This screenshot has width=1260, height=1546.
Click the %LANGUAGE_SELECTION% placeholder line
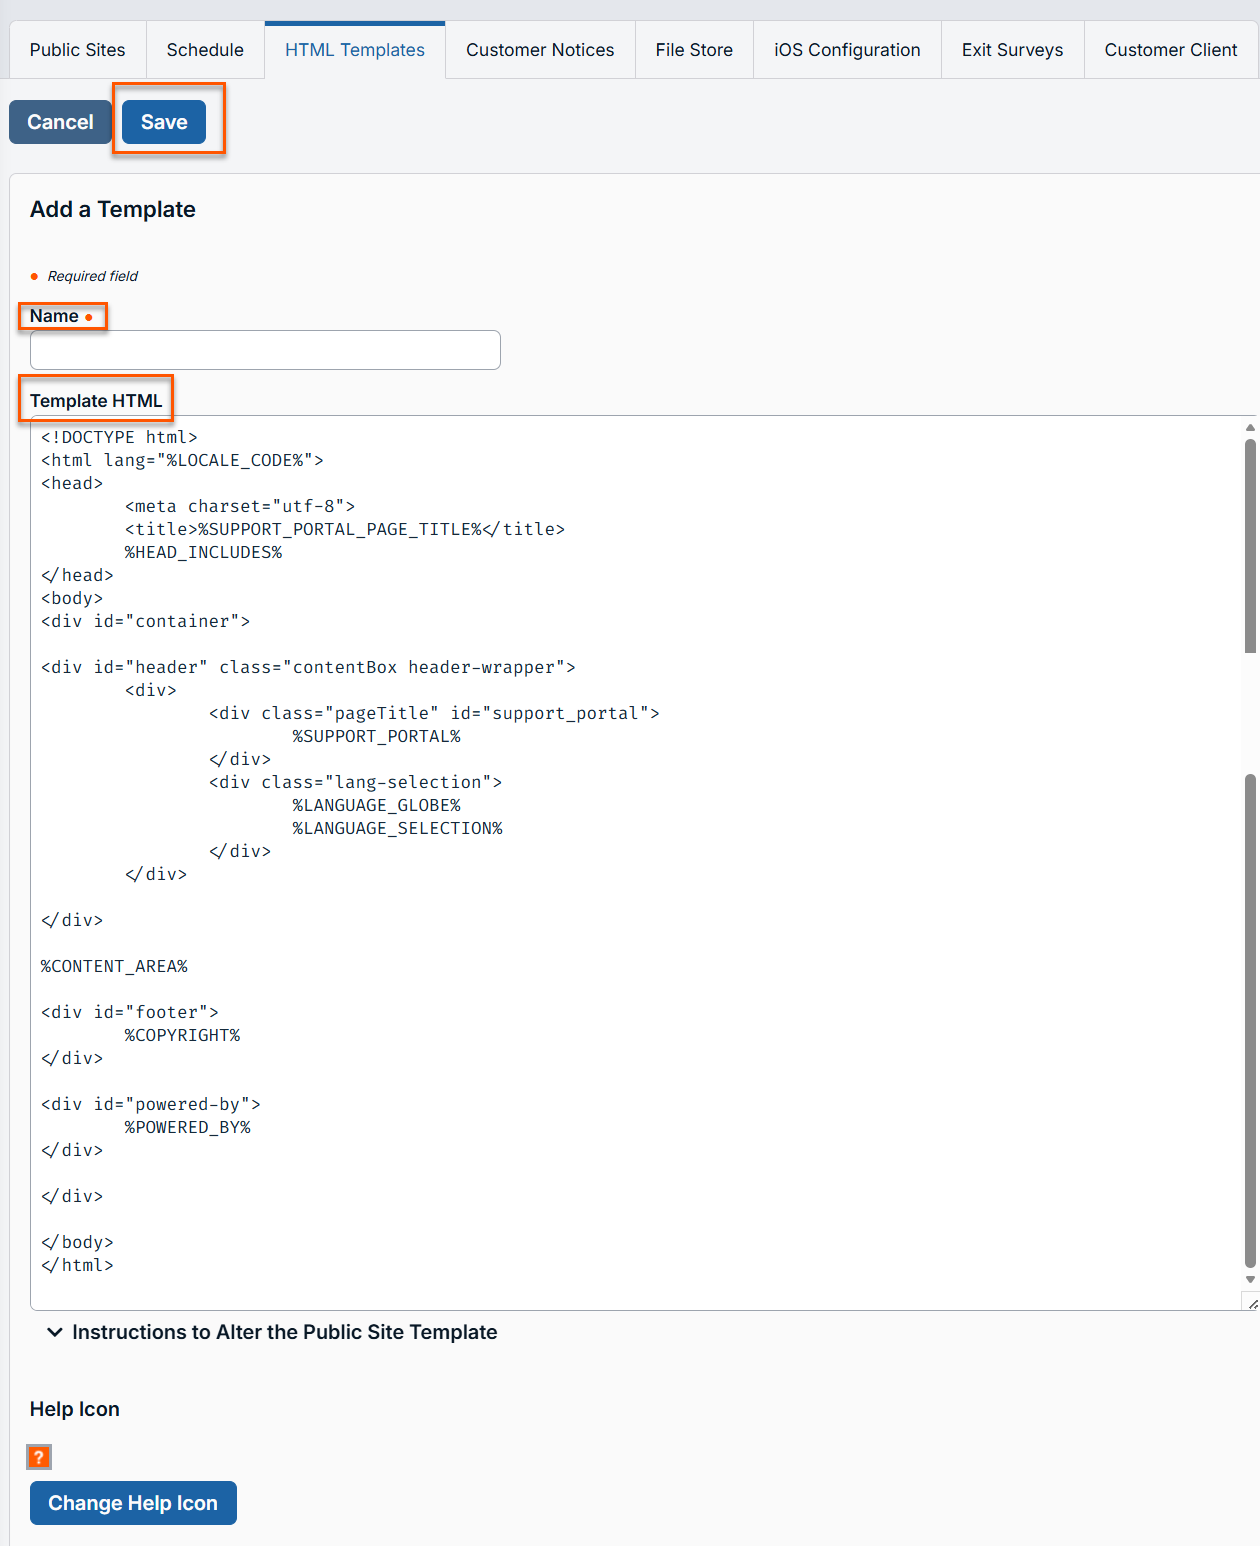[x=398, y=828]
